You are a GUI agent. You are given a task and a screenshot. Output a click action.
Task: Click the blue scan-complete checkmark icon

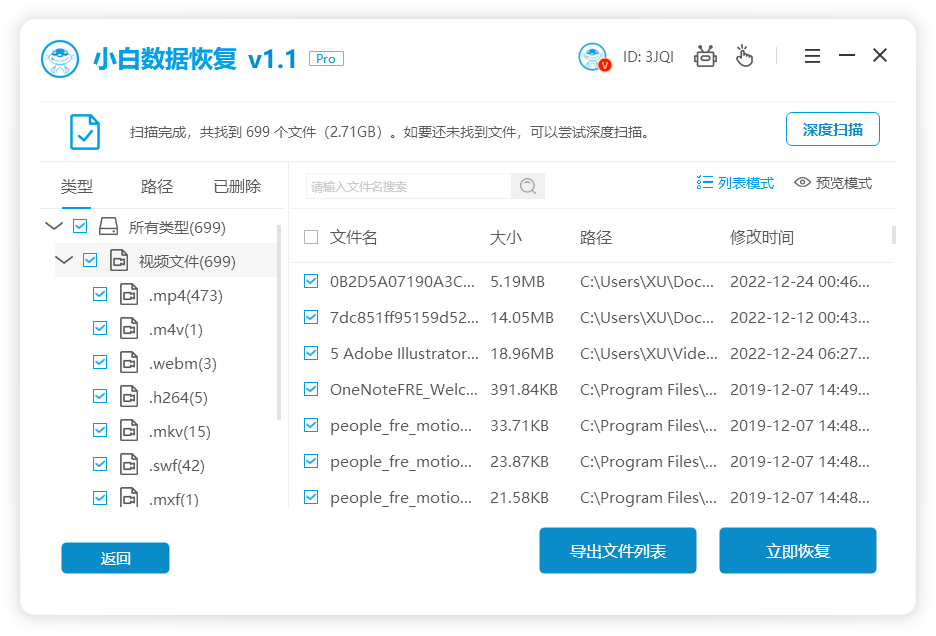coord(84,131)
